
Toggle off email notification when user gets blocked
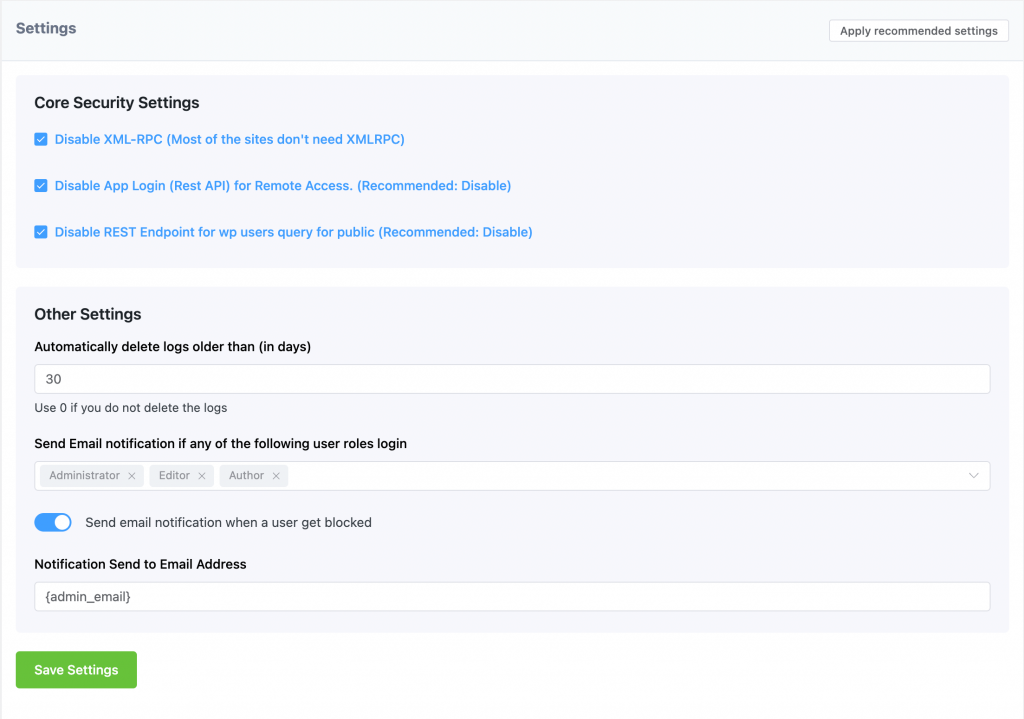coord(52,522)
